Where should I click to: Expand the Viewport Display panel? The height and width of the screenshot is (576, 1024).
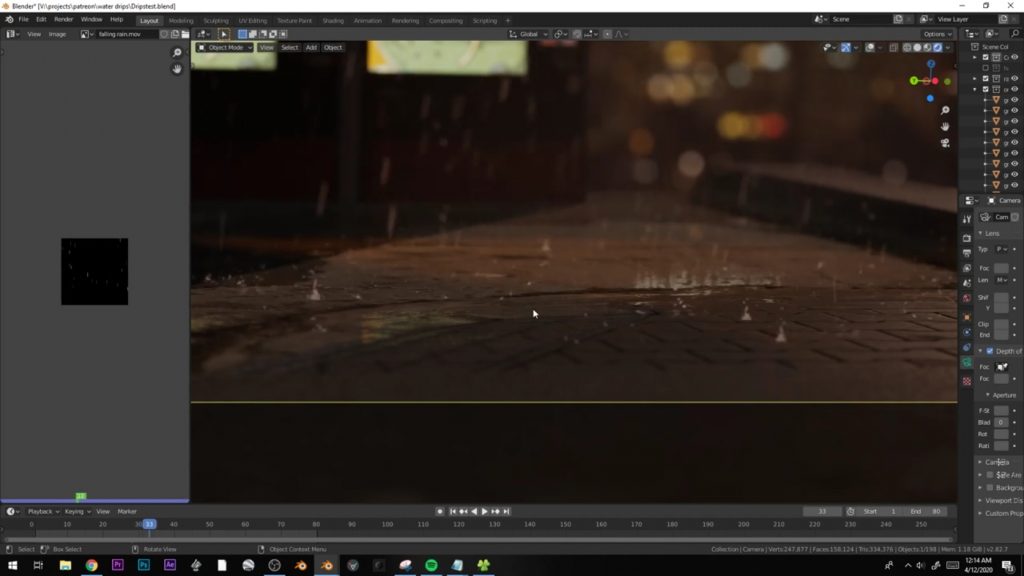click(1001, 501)
